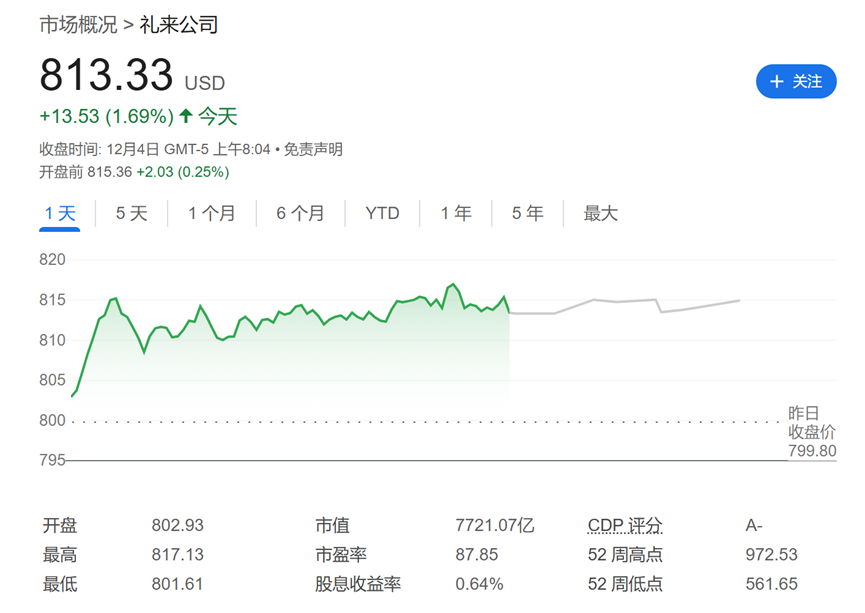Click the 52 周高点 value 972.53
865x613 pixels.
[771, 555]
